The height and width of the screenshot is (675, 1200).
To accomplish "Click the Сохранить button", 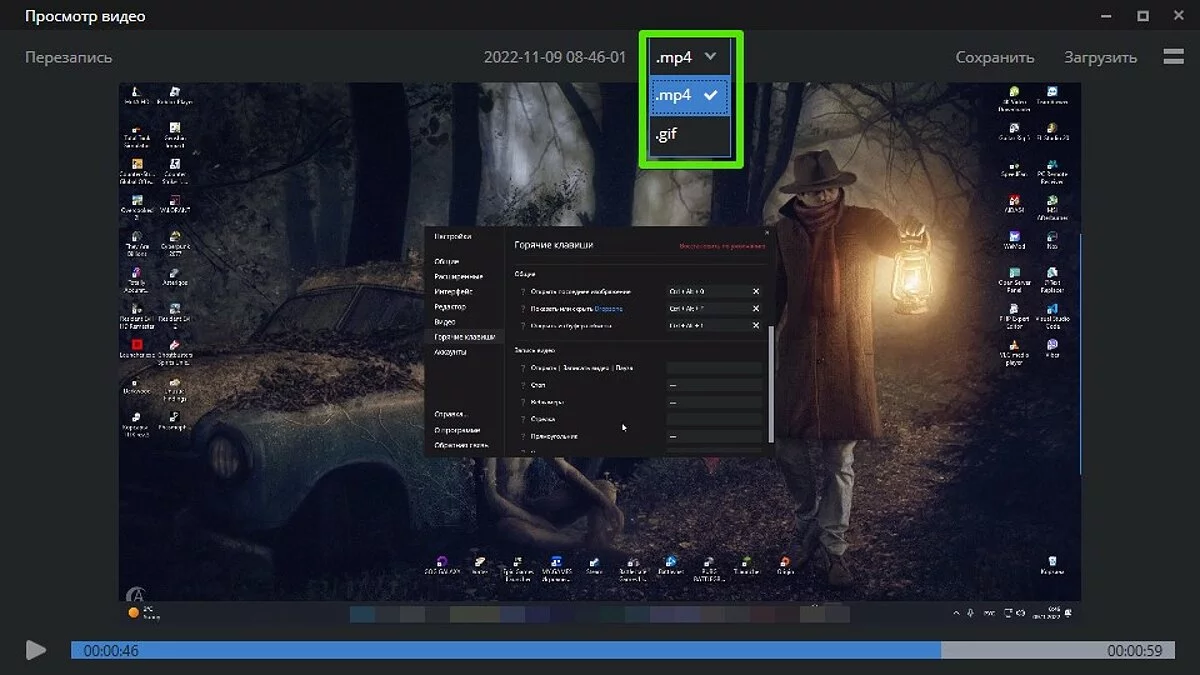I will coord(994,58).
